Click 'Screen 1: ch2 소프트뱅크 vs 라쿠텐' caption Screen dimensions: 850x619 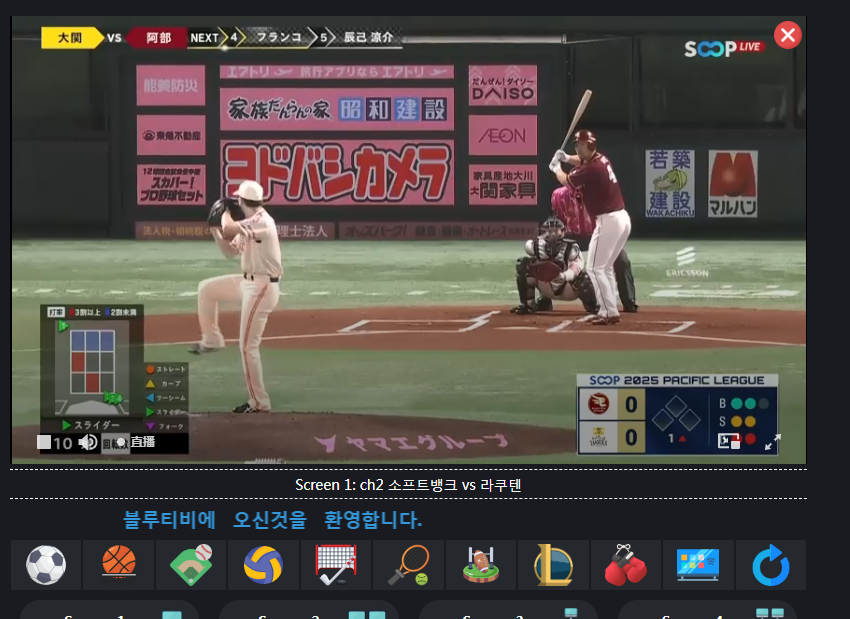[x=408, y=485]
